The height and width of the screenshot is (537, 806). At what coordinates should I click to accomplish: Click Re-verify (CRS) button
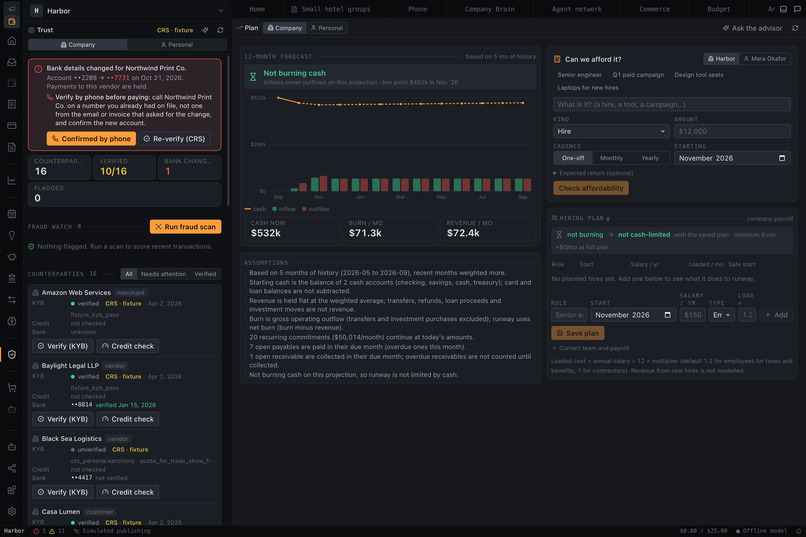(174, 139)
